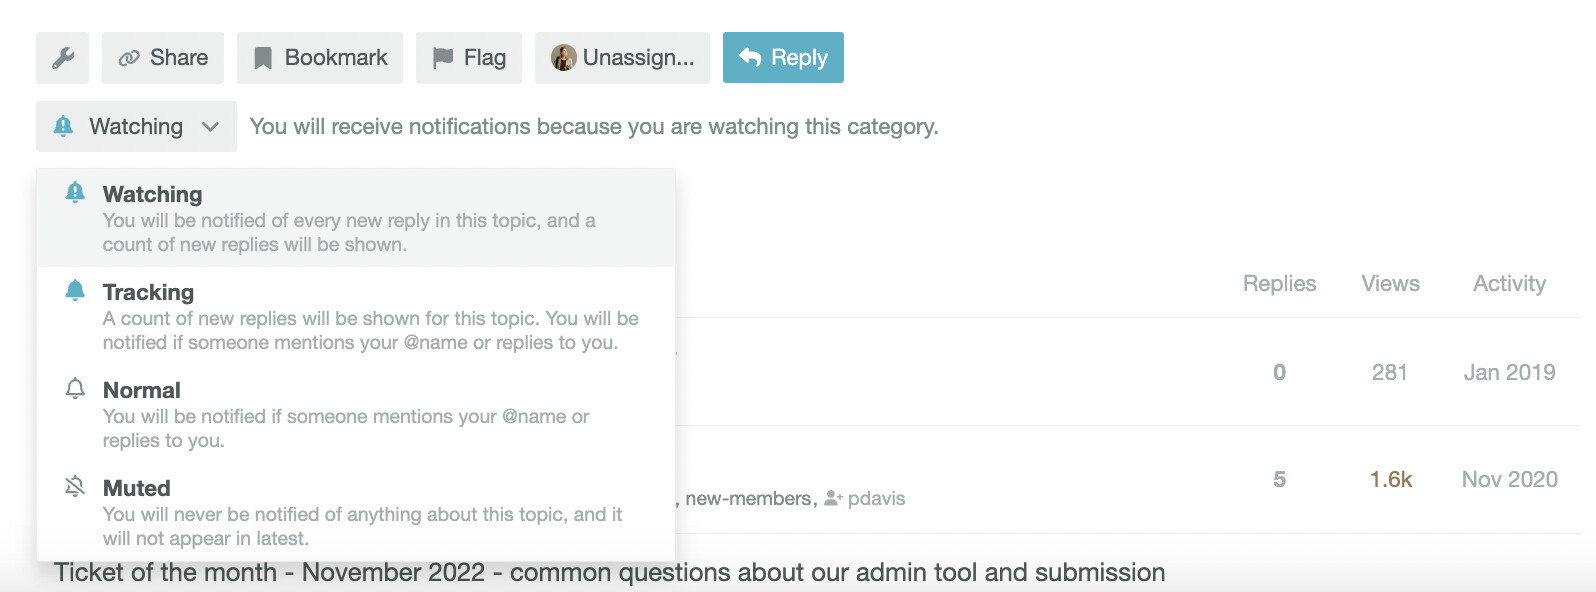Click the Share topic button

tap(163, 58)
